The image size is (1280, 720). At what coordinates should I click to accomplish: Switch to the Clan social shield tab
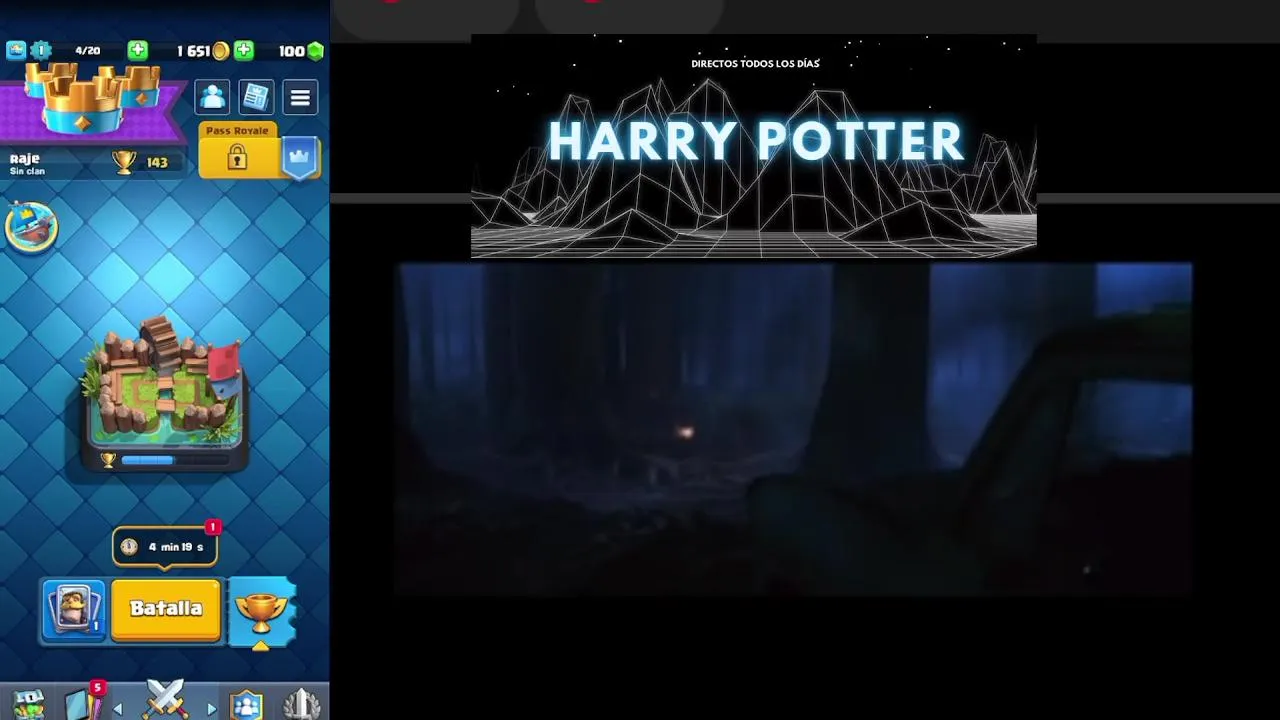pos(246,705)
